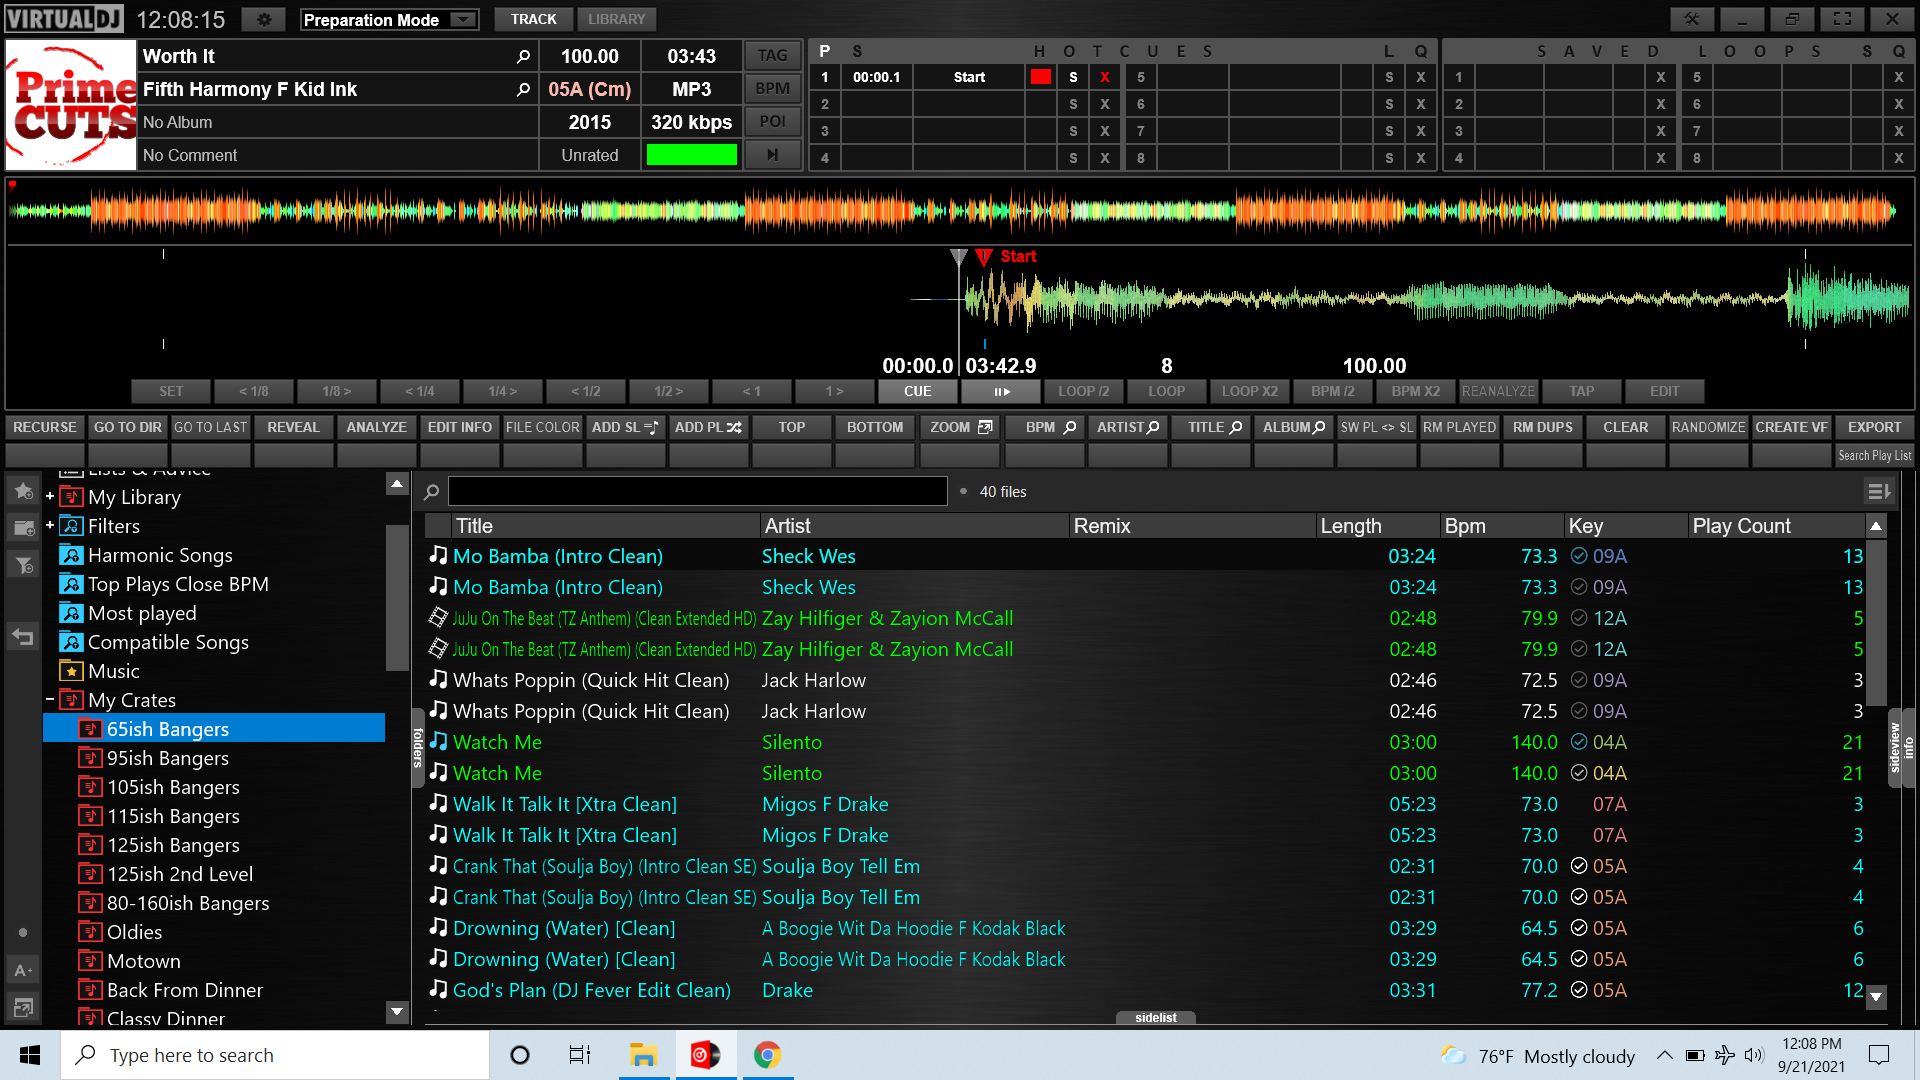Search by ALBUM magnifier button
This screenshot has height=1080, width=1920.
(x=1294, y=427)
